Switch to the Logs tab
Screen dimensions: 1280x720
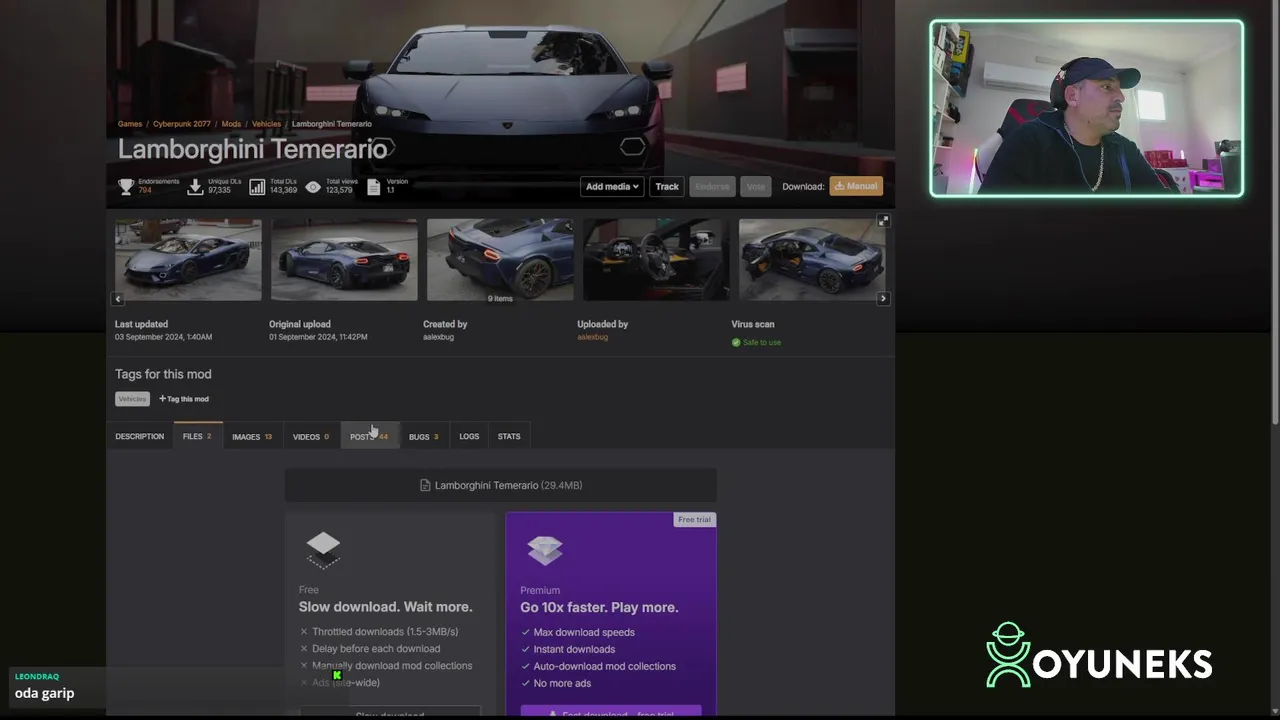(x=469, y=437)
